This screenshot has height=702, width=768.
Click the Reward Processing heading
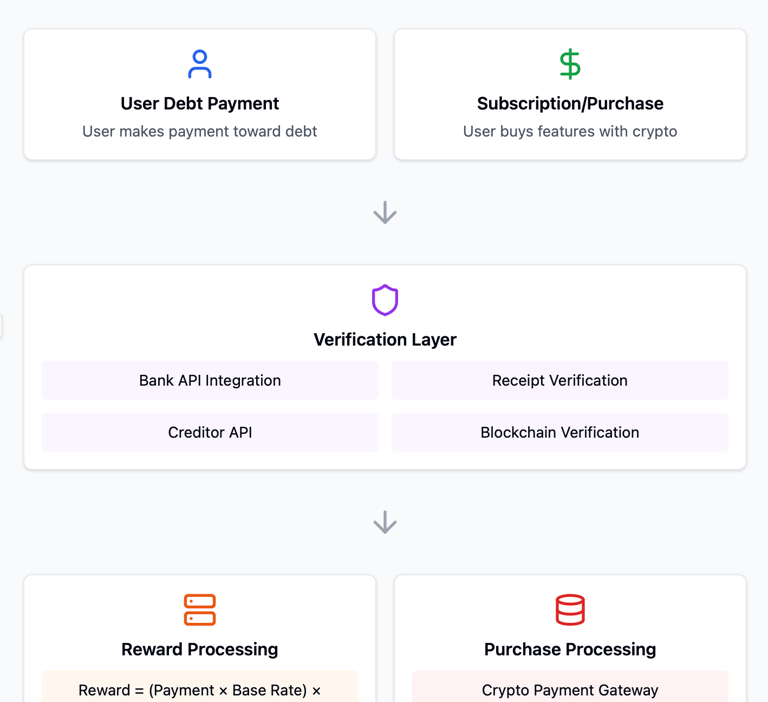(200, 650)
